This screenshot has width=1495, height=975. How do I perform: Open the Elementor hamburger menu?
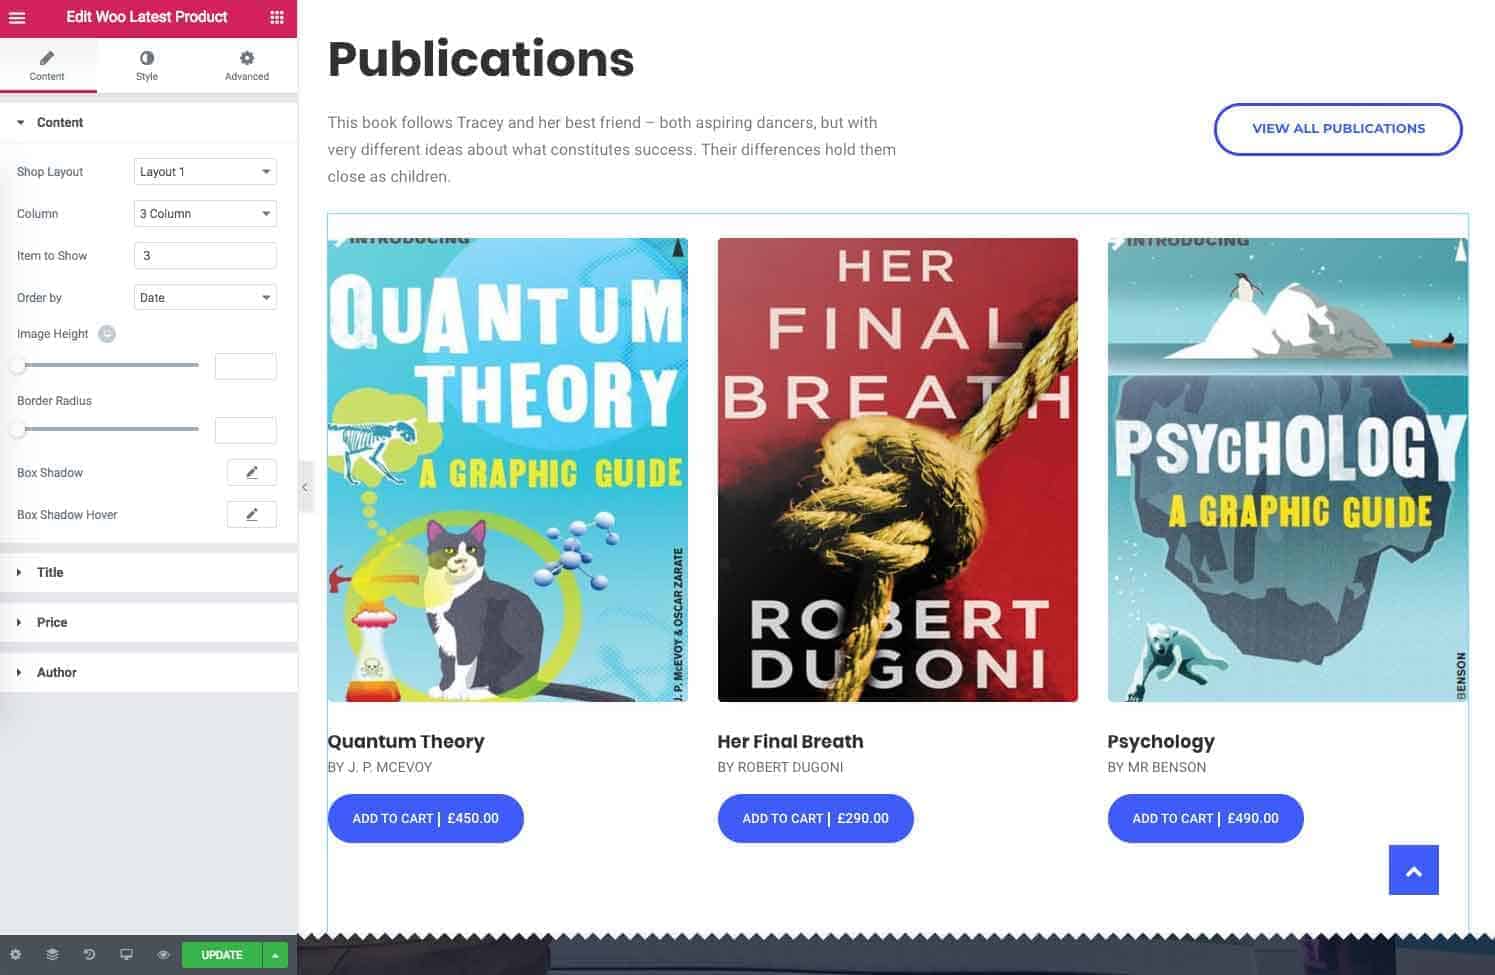pos(17,18)
